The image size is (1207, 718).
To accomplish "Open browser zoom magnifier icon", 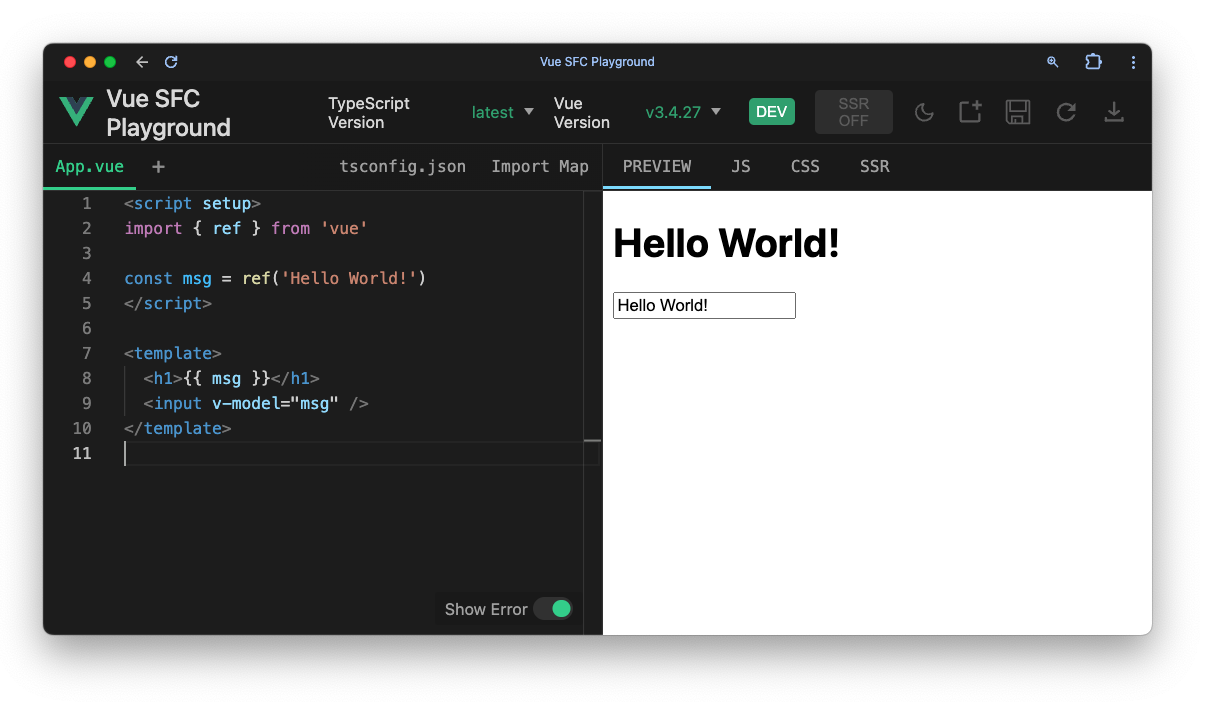I will 1052,62.
